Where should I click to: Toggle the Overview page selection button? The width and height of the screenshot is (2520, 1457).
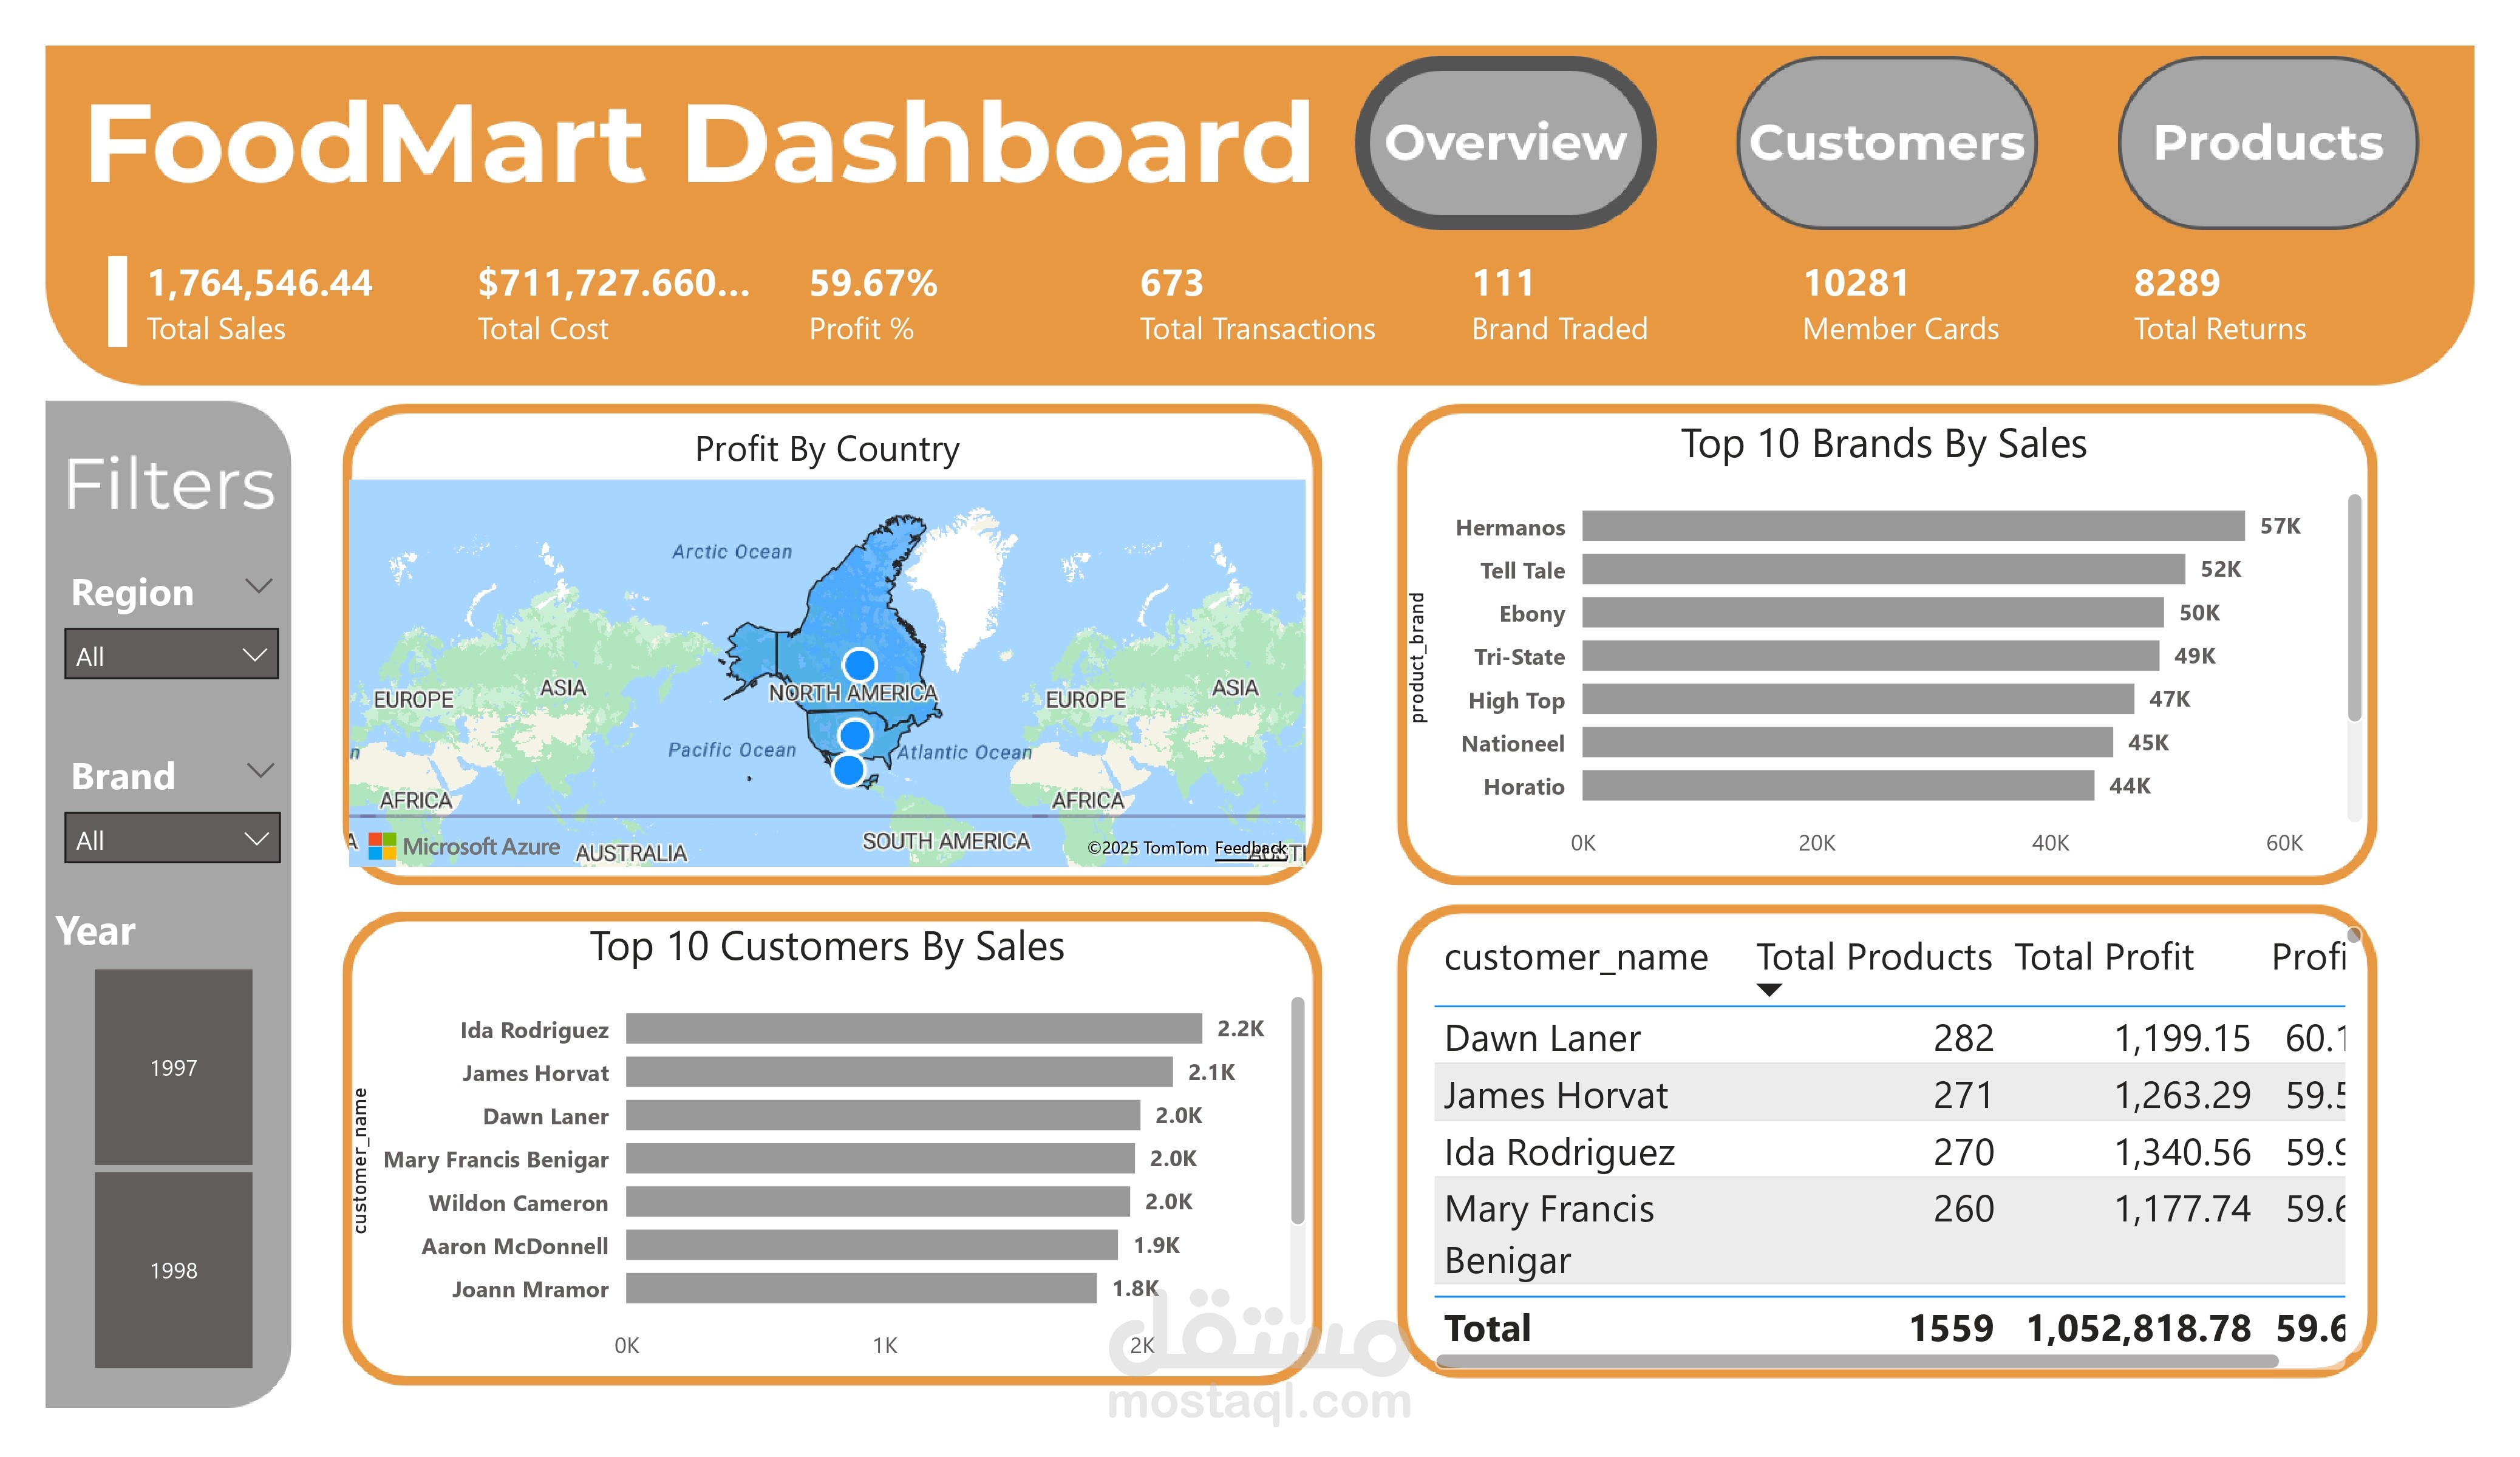tap(1506, 143)
